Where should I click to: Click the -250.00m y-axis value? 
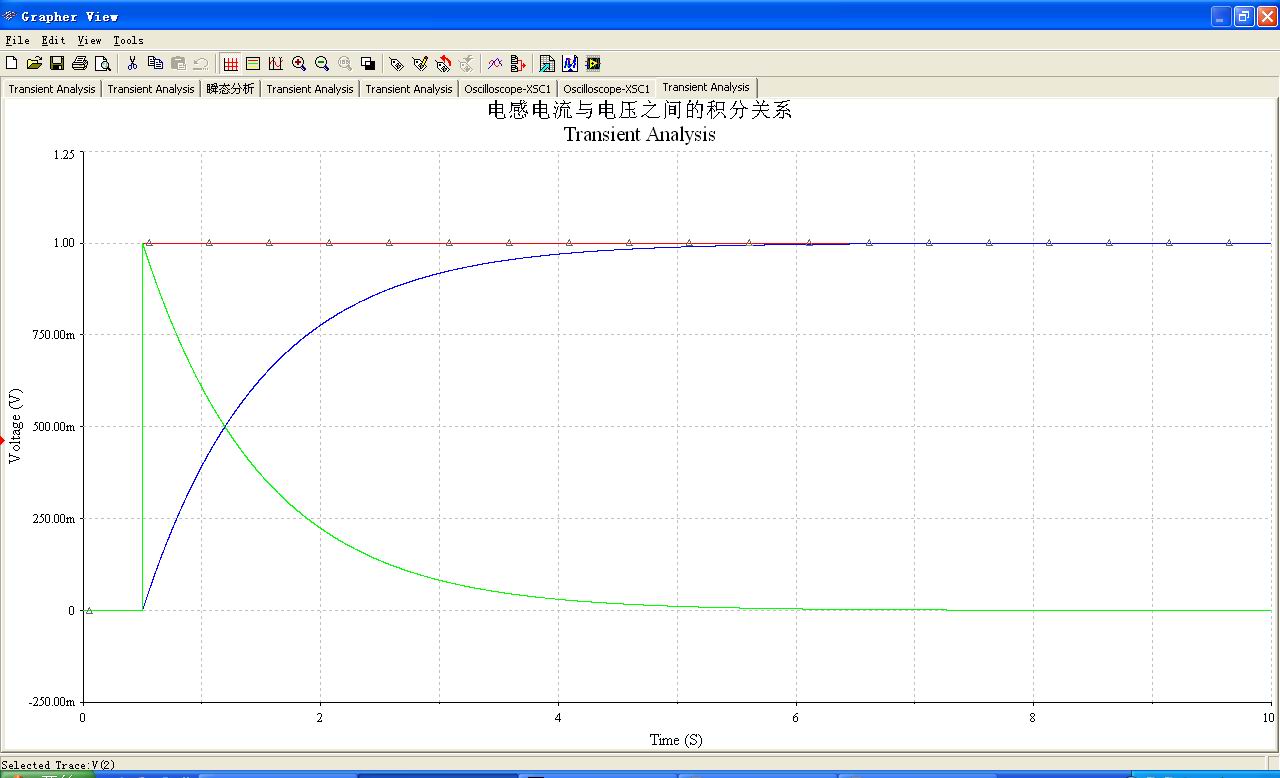point(52,702)
